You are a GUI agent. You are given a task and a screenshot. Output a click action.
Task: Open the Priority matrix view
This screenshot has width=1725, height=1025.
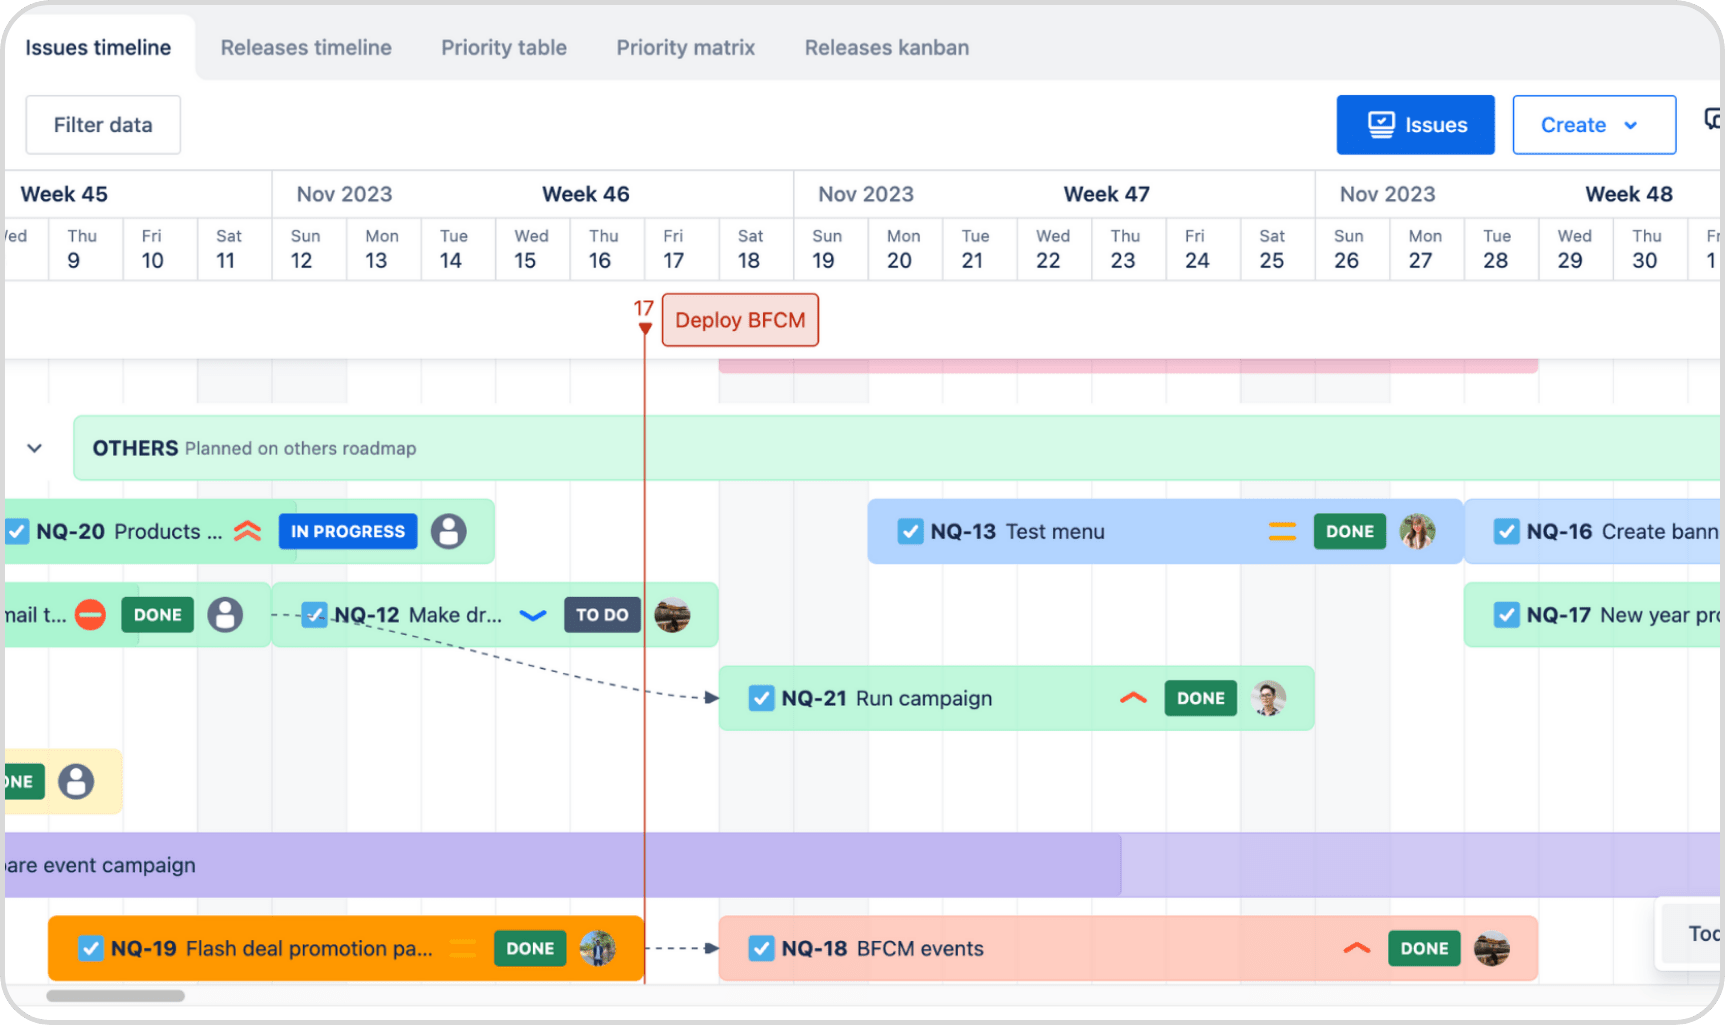click(686, 47)
